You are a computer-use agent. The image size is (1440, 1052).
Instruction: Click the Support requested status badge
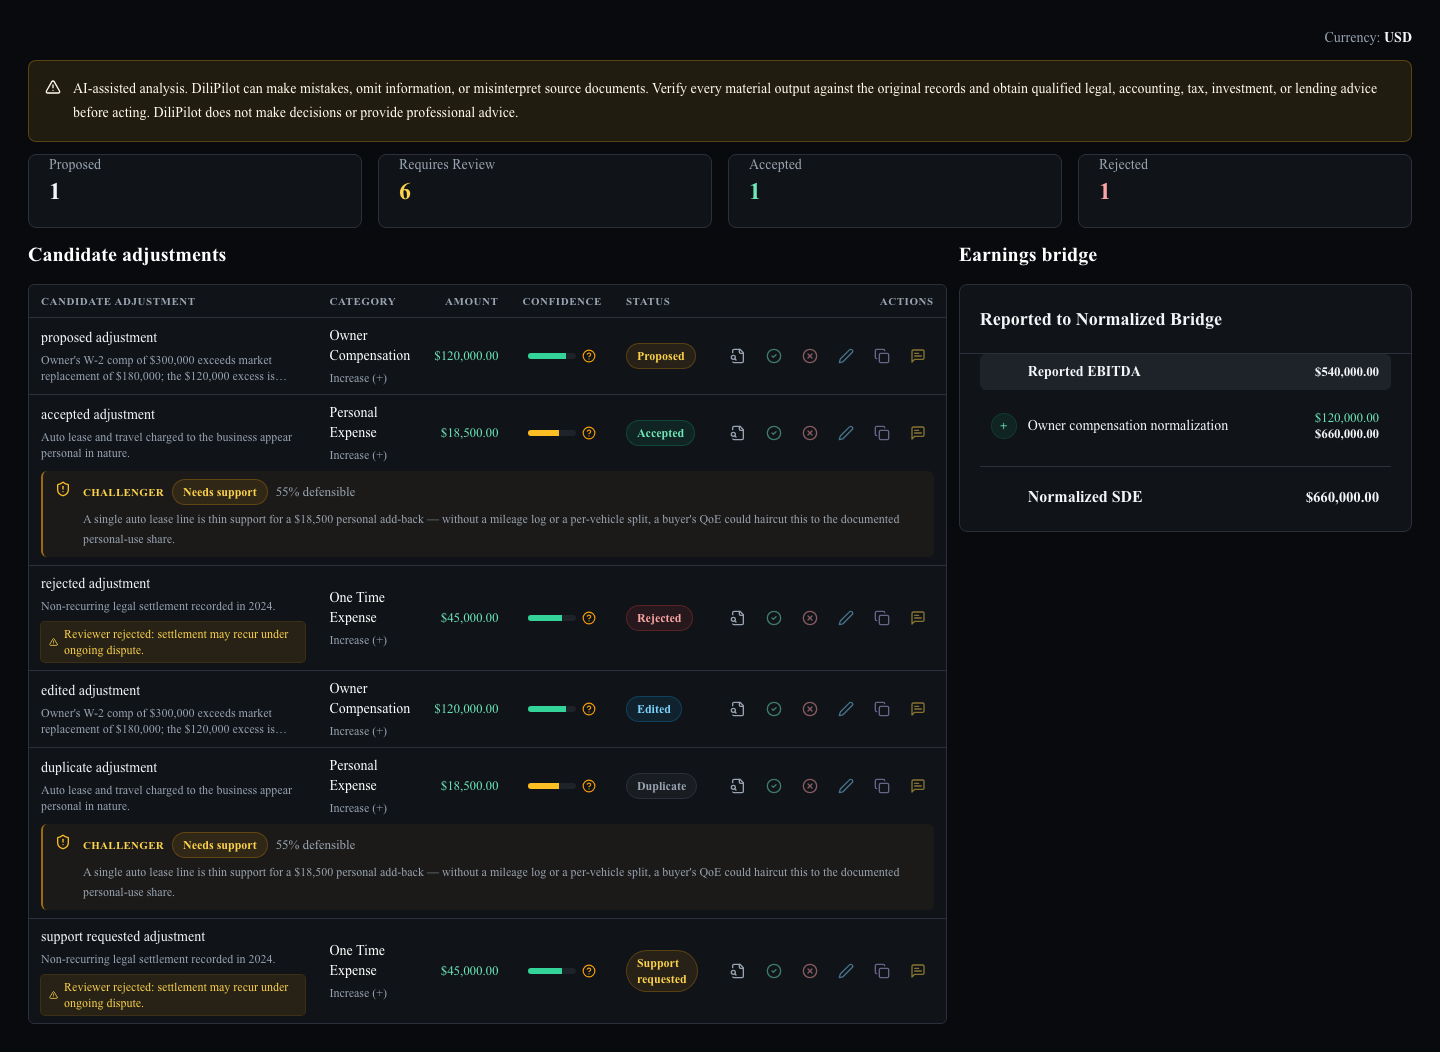point(662,971)
